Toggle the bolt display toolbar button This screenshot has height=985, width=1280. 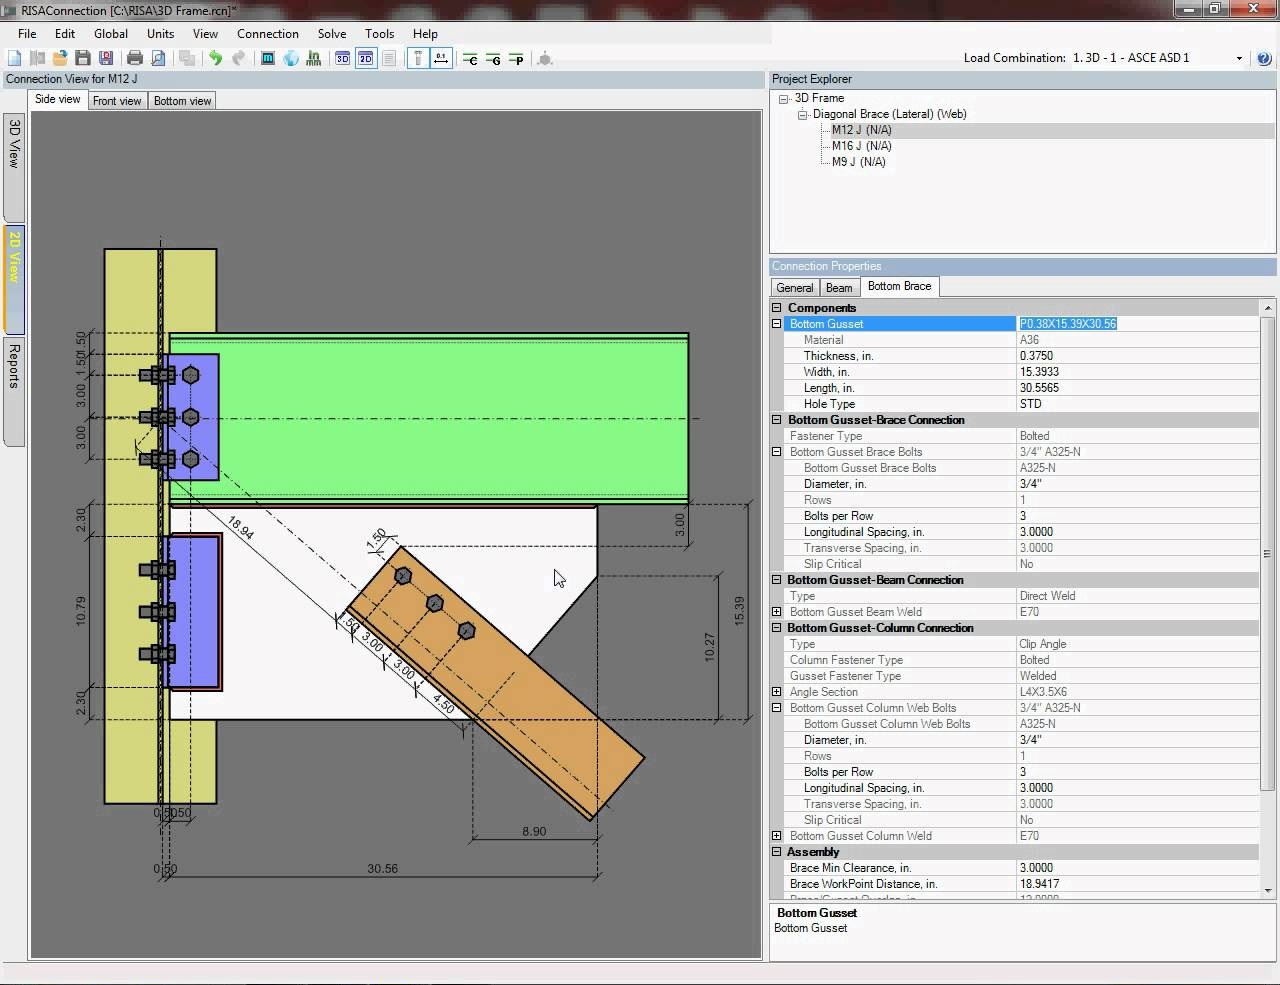click(x=418, y=59)
